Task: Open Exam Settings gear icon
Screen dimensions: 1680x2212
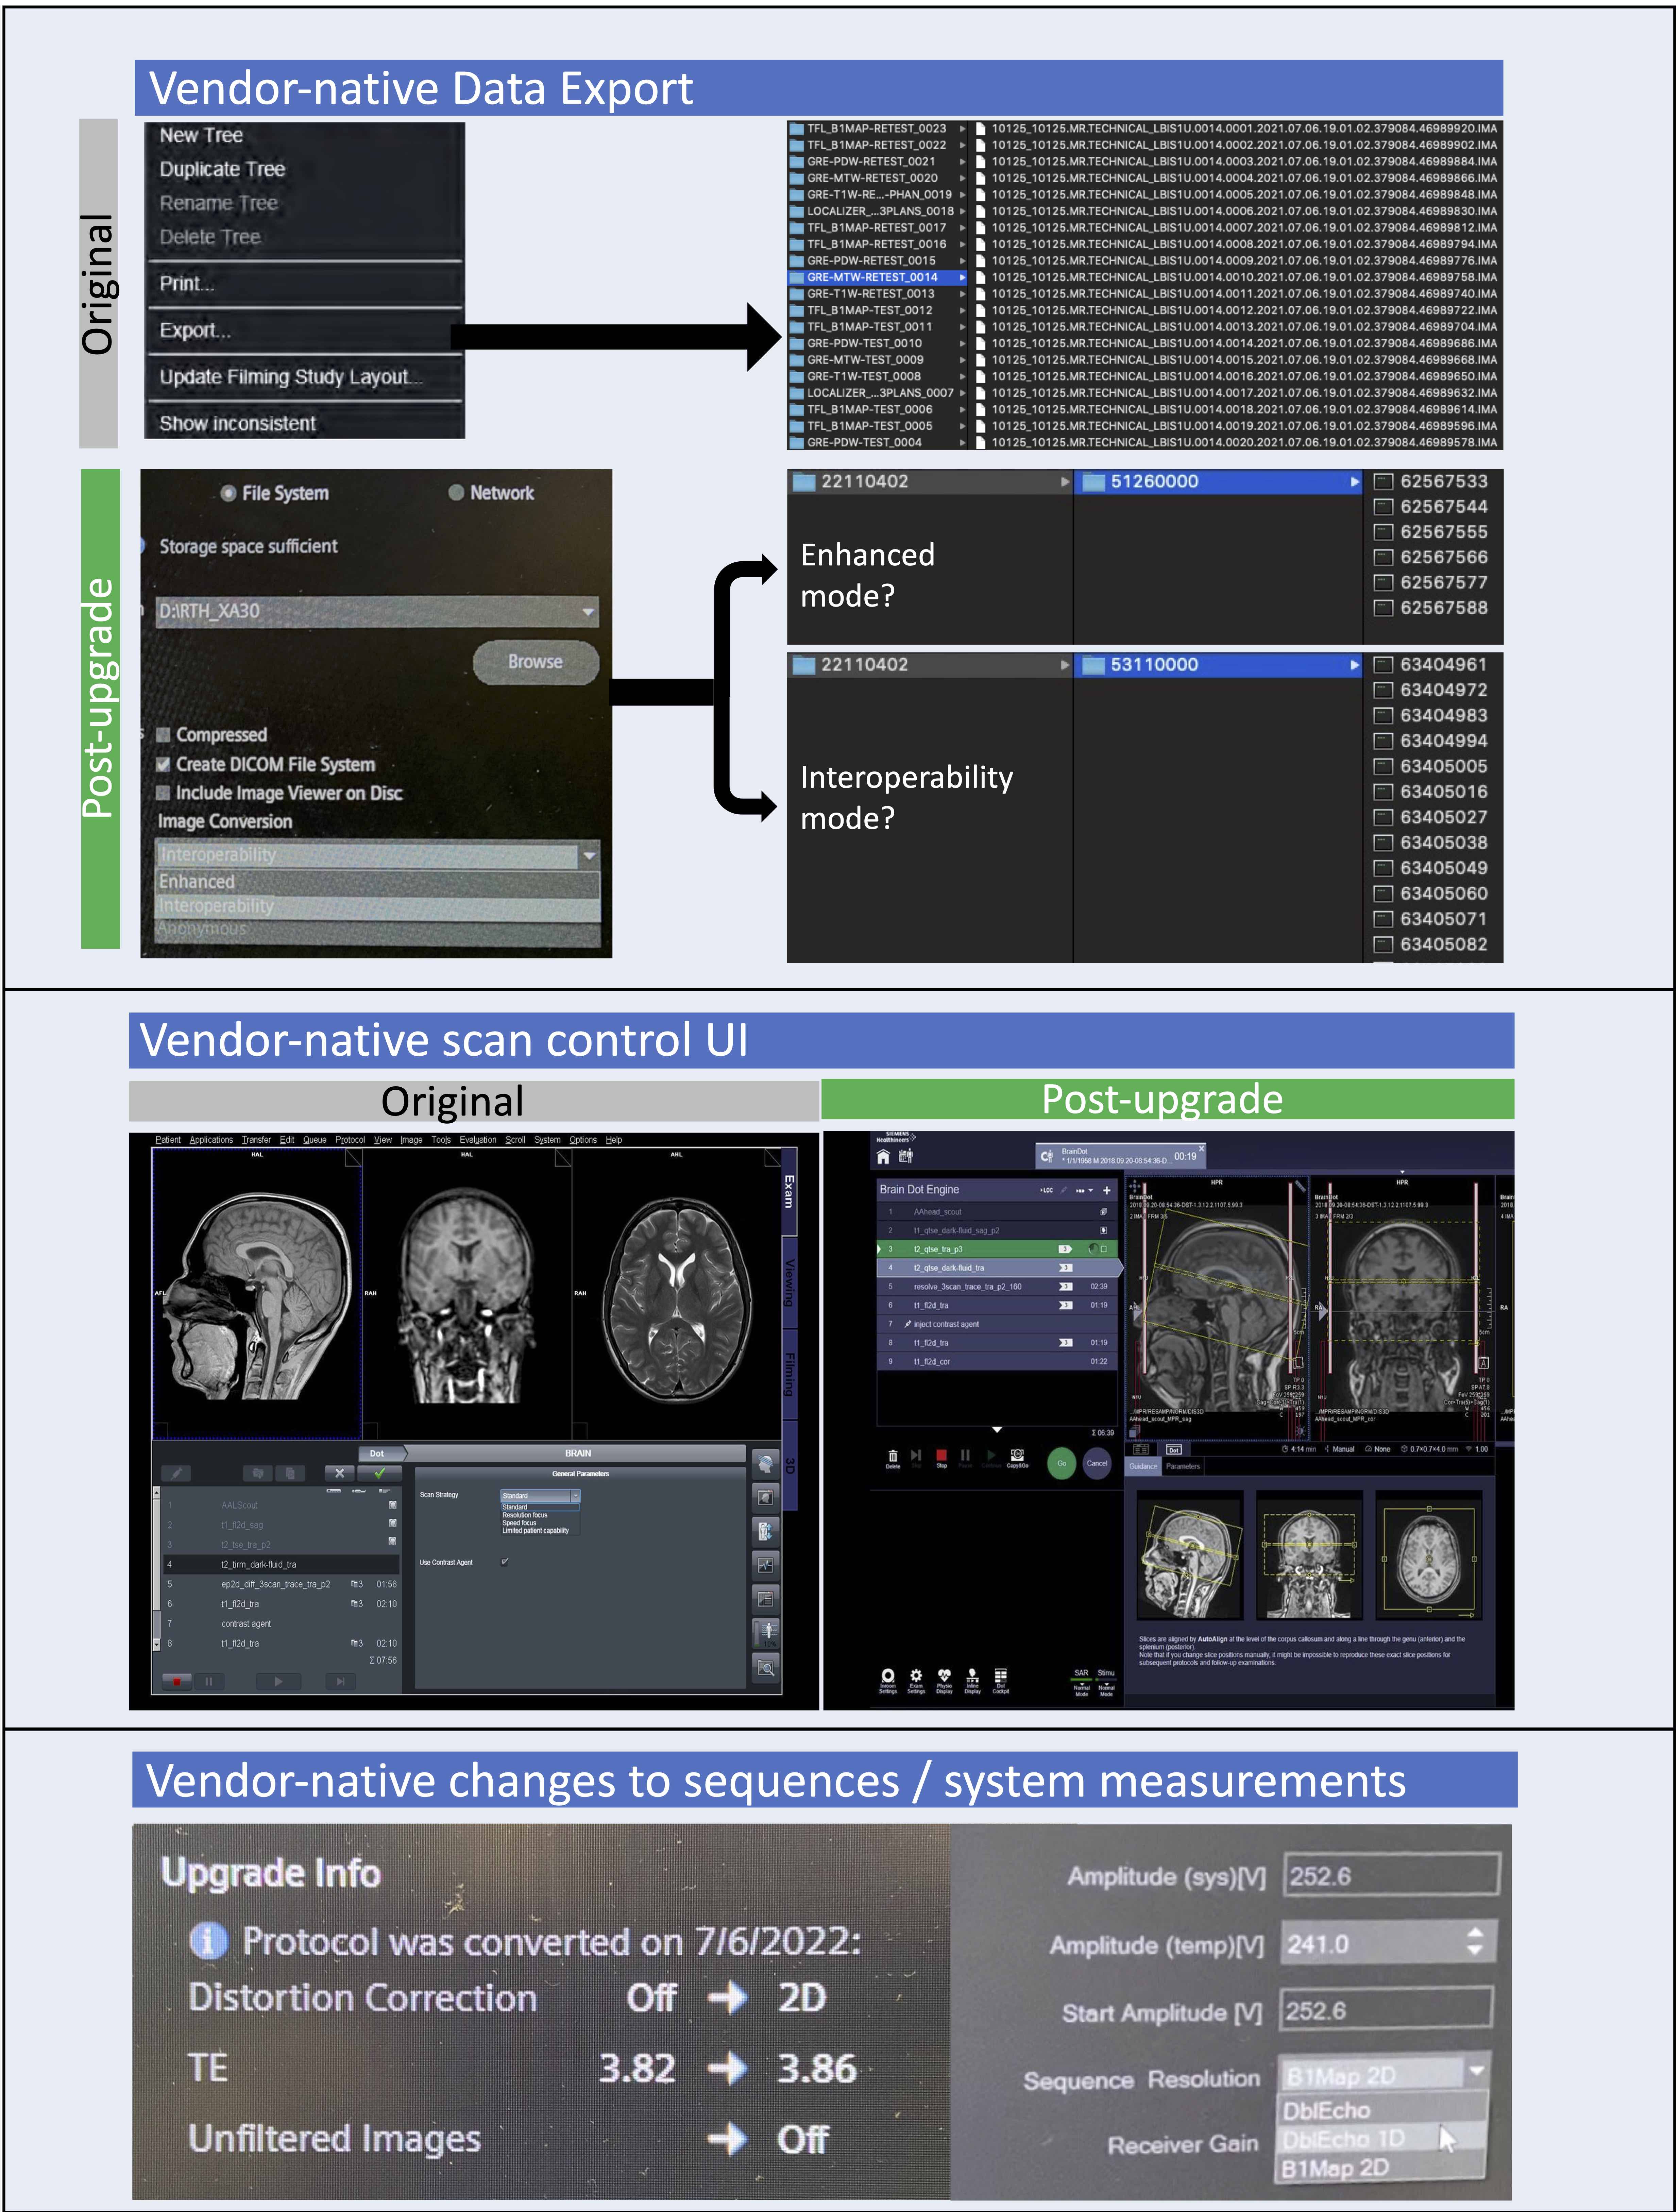Action: click(916, 1675)
